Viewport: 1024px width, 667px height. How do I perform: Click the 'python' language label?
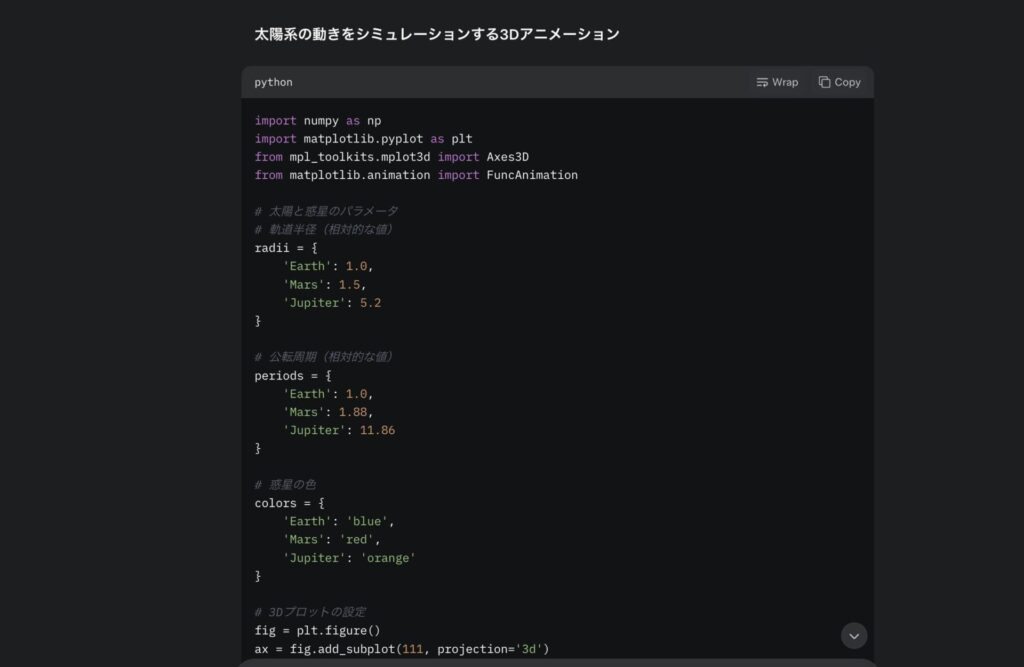[x=272, y=82]
